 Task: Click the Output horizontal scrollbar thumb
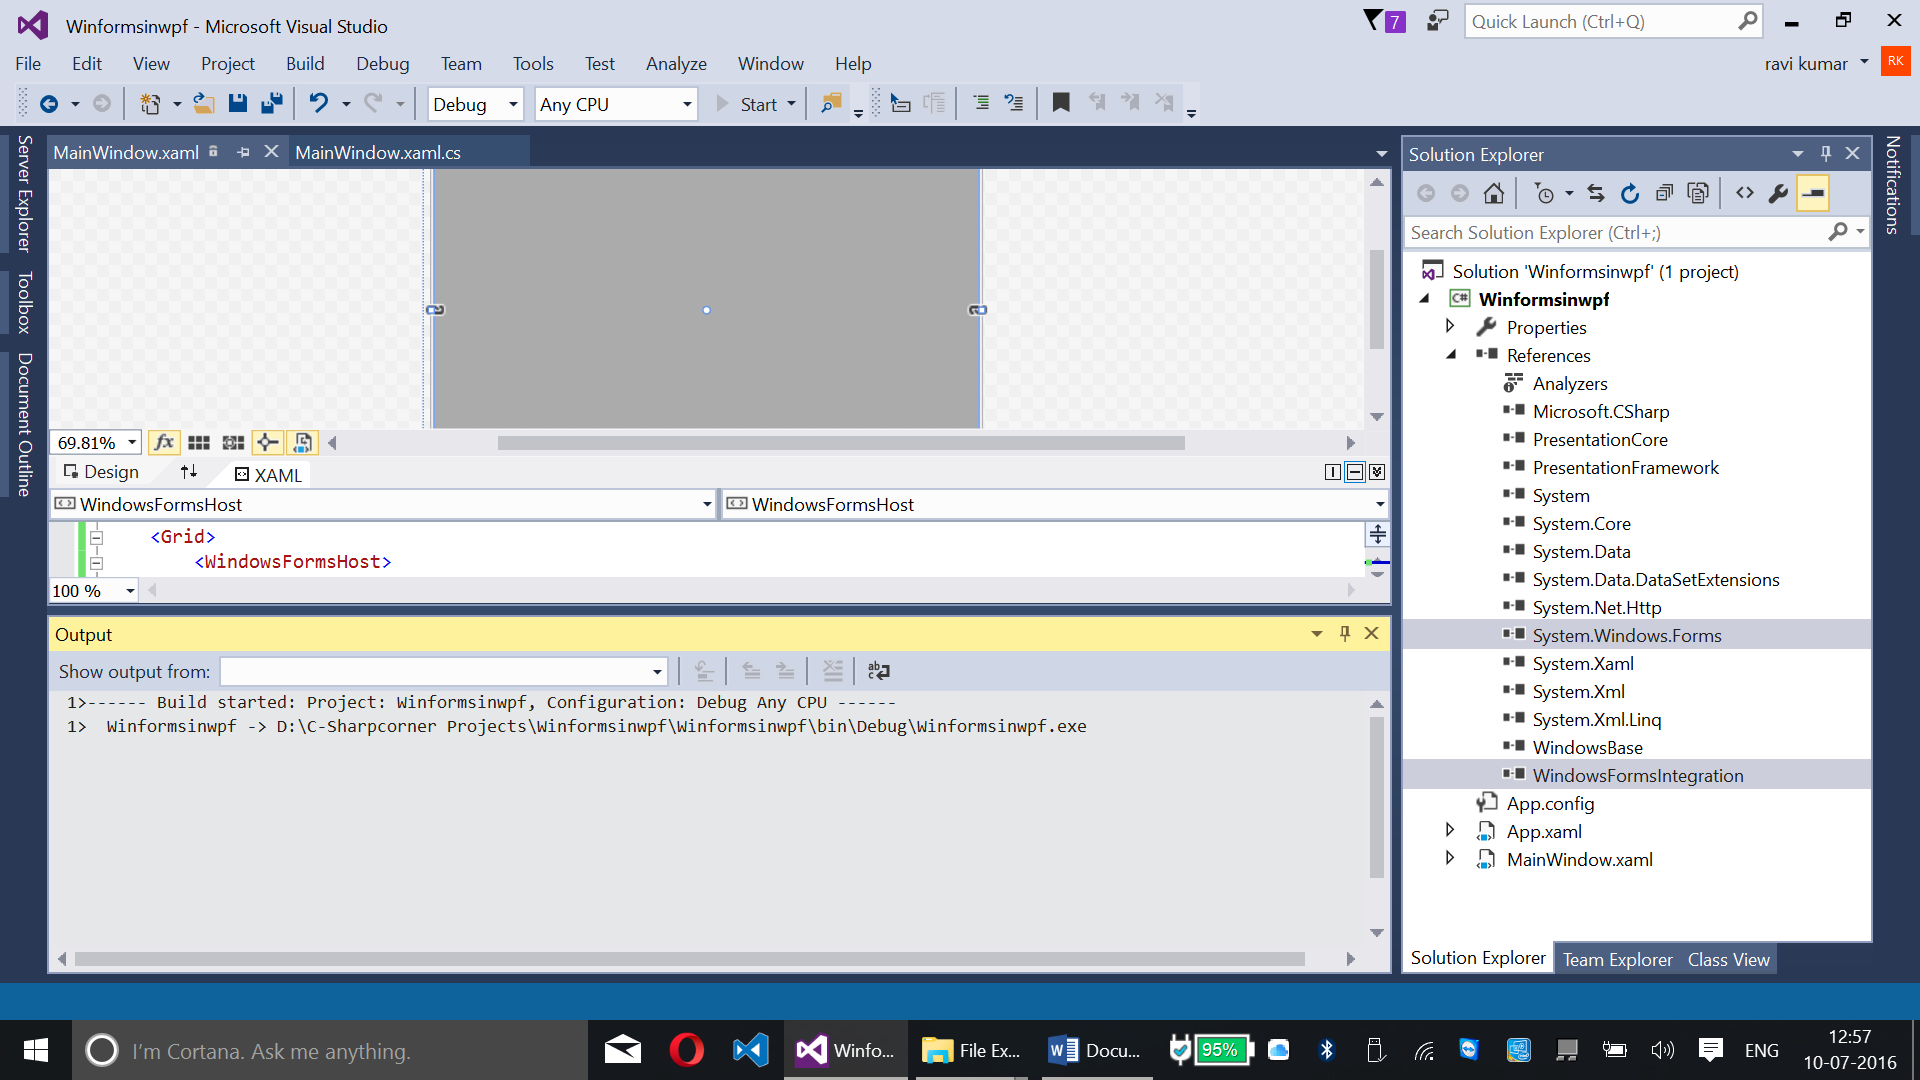click(690, 959)
